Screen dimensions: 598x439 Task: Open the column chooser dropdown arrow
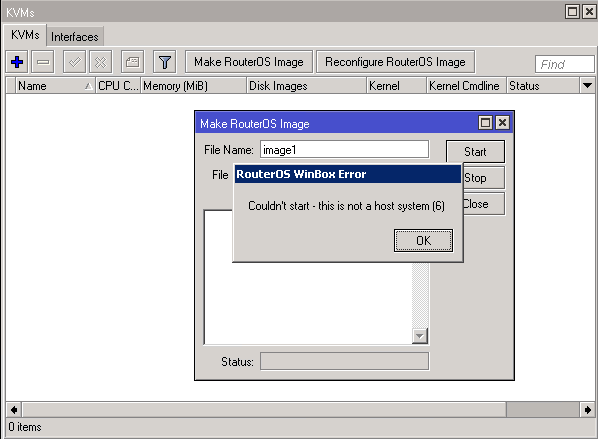(x=587, y=86)
